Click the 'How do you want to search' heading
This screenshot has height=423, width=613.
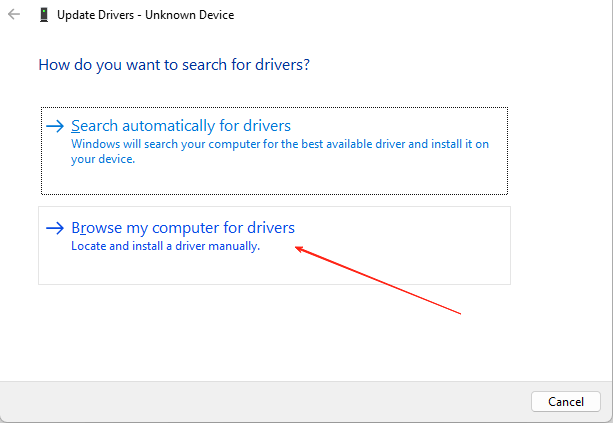pyautogui.click(x=173, y=64)
